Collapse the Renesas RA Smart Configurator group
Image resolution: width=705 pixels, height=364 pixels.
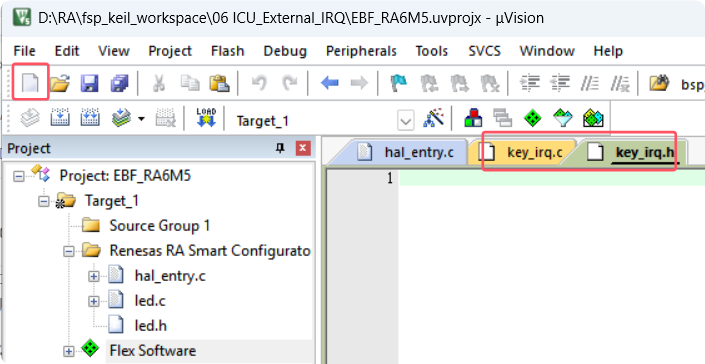pos(69,251)
